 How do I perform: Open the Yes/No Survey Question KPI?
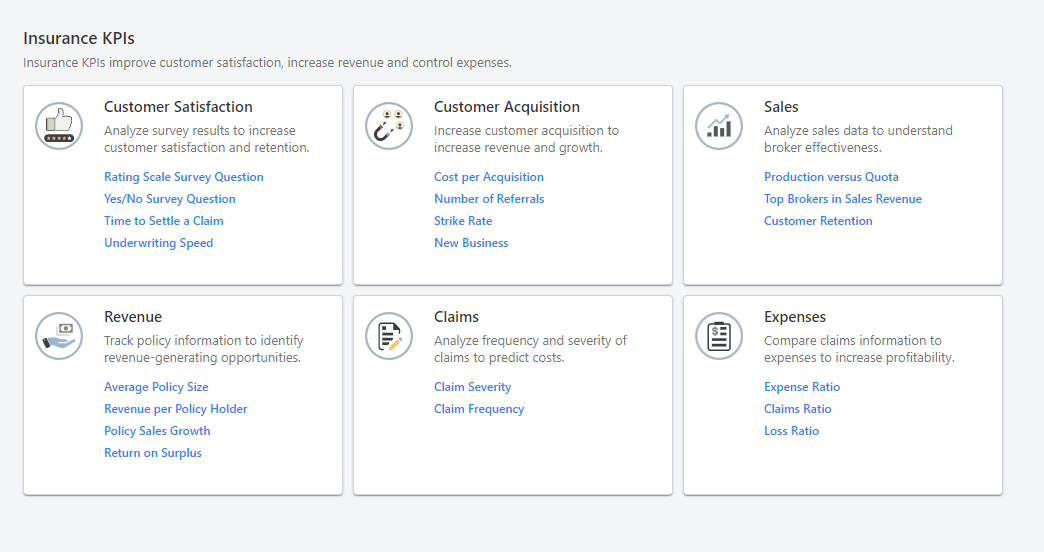click(x=170, y=199)
